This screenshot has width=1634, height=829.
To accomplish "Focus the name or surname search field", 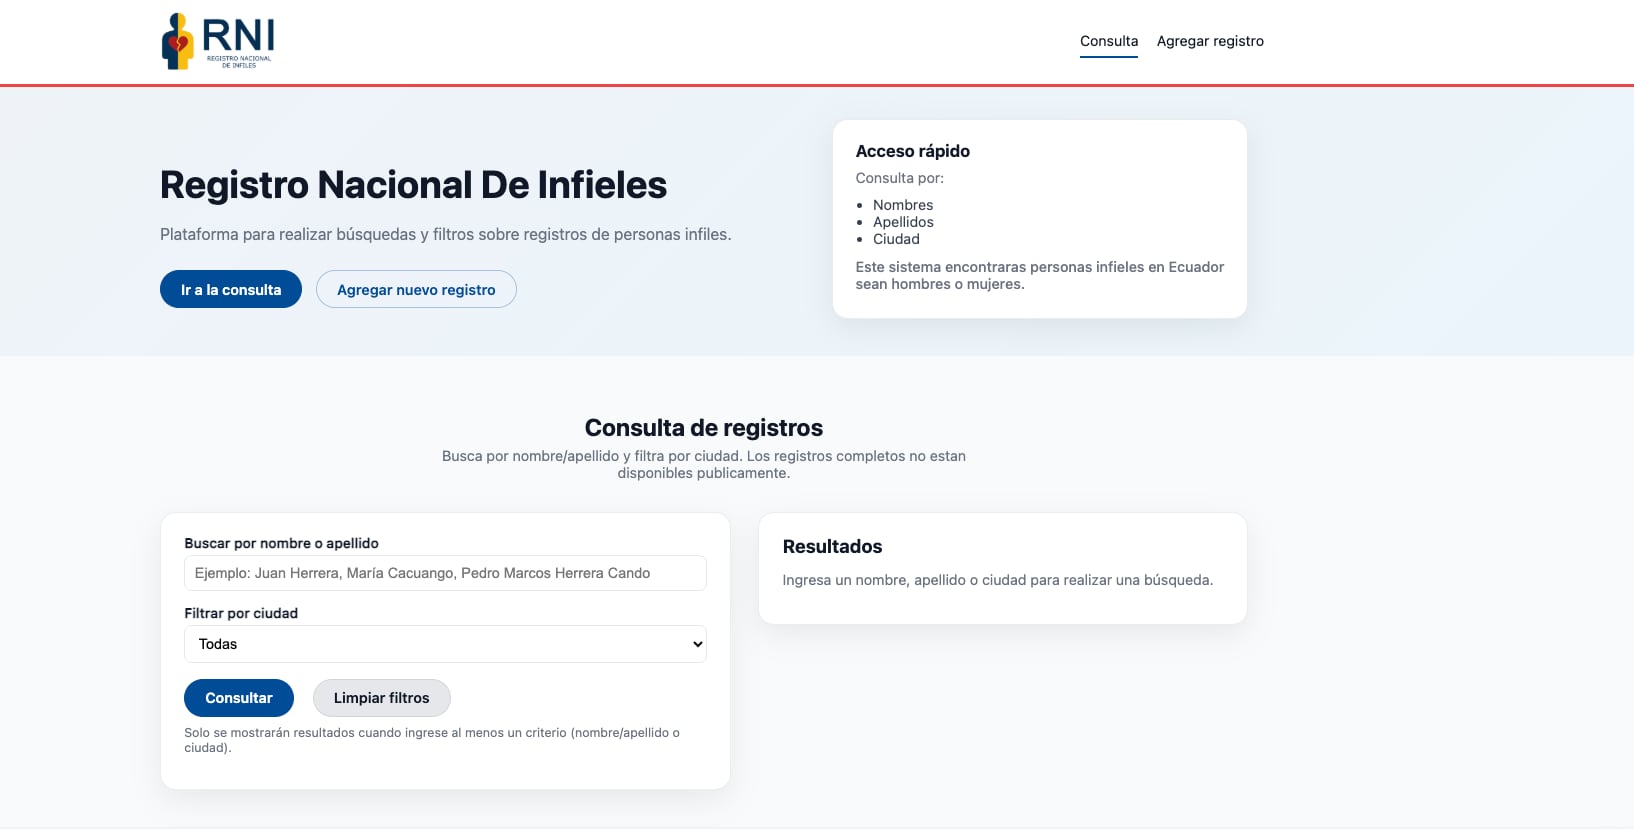I will [445, 573].
